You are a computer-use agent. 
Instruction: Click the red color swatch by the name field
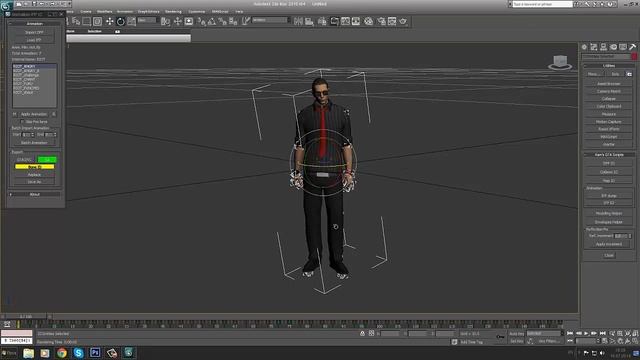click(x=634, y=56)
